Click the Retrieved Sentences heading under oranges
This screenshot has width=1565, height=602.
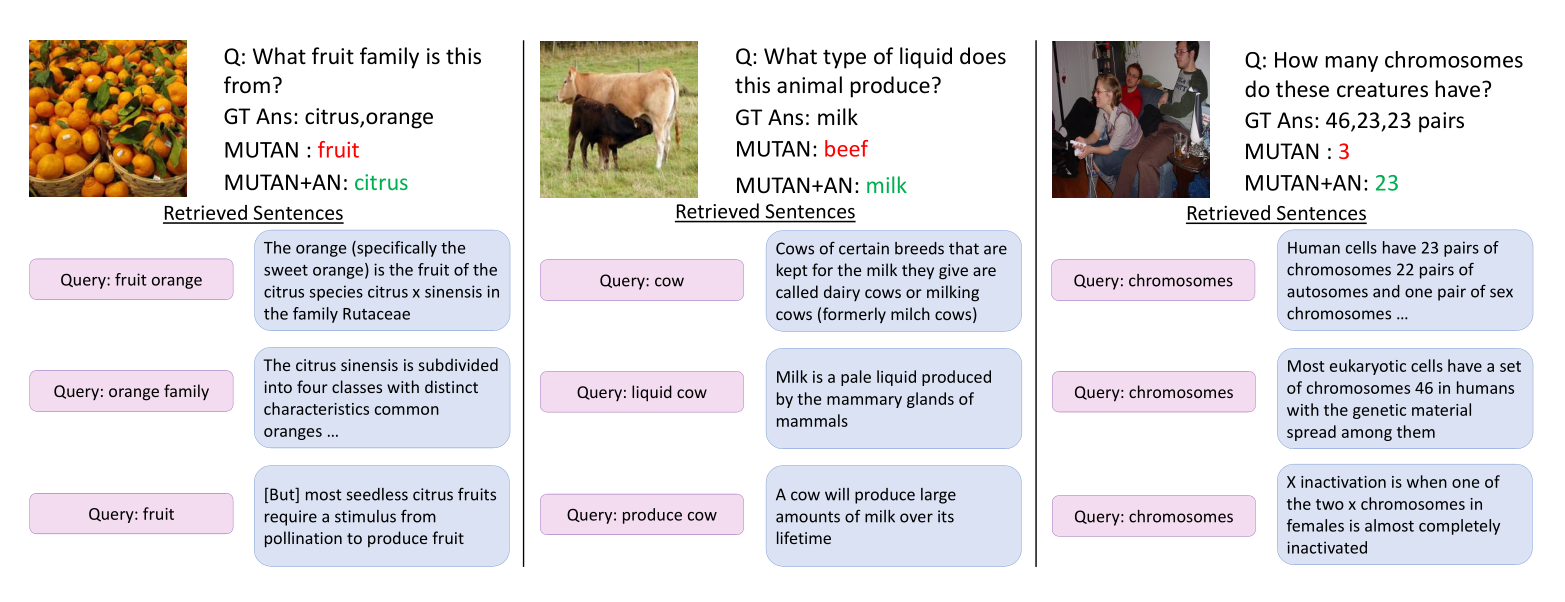(x=253, y=213)
